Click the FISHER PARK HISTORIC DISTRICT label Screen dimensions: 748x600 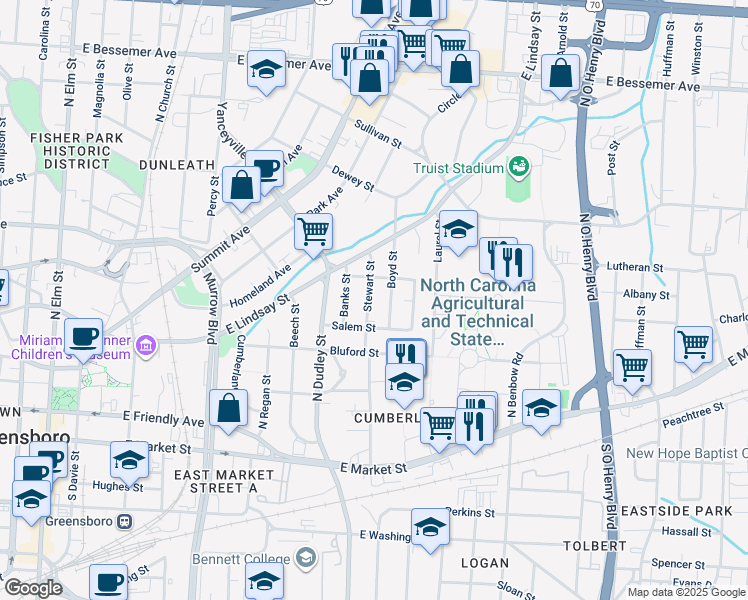tap(77, 151)
